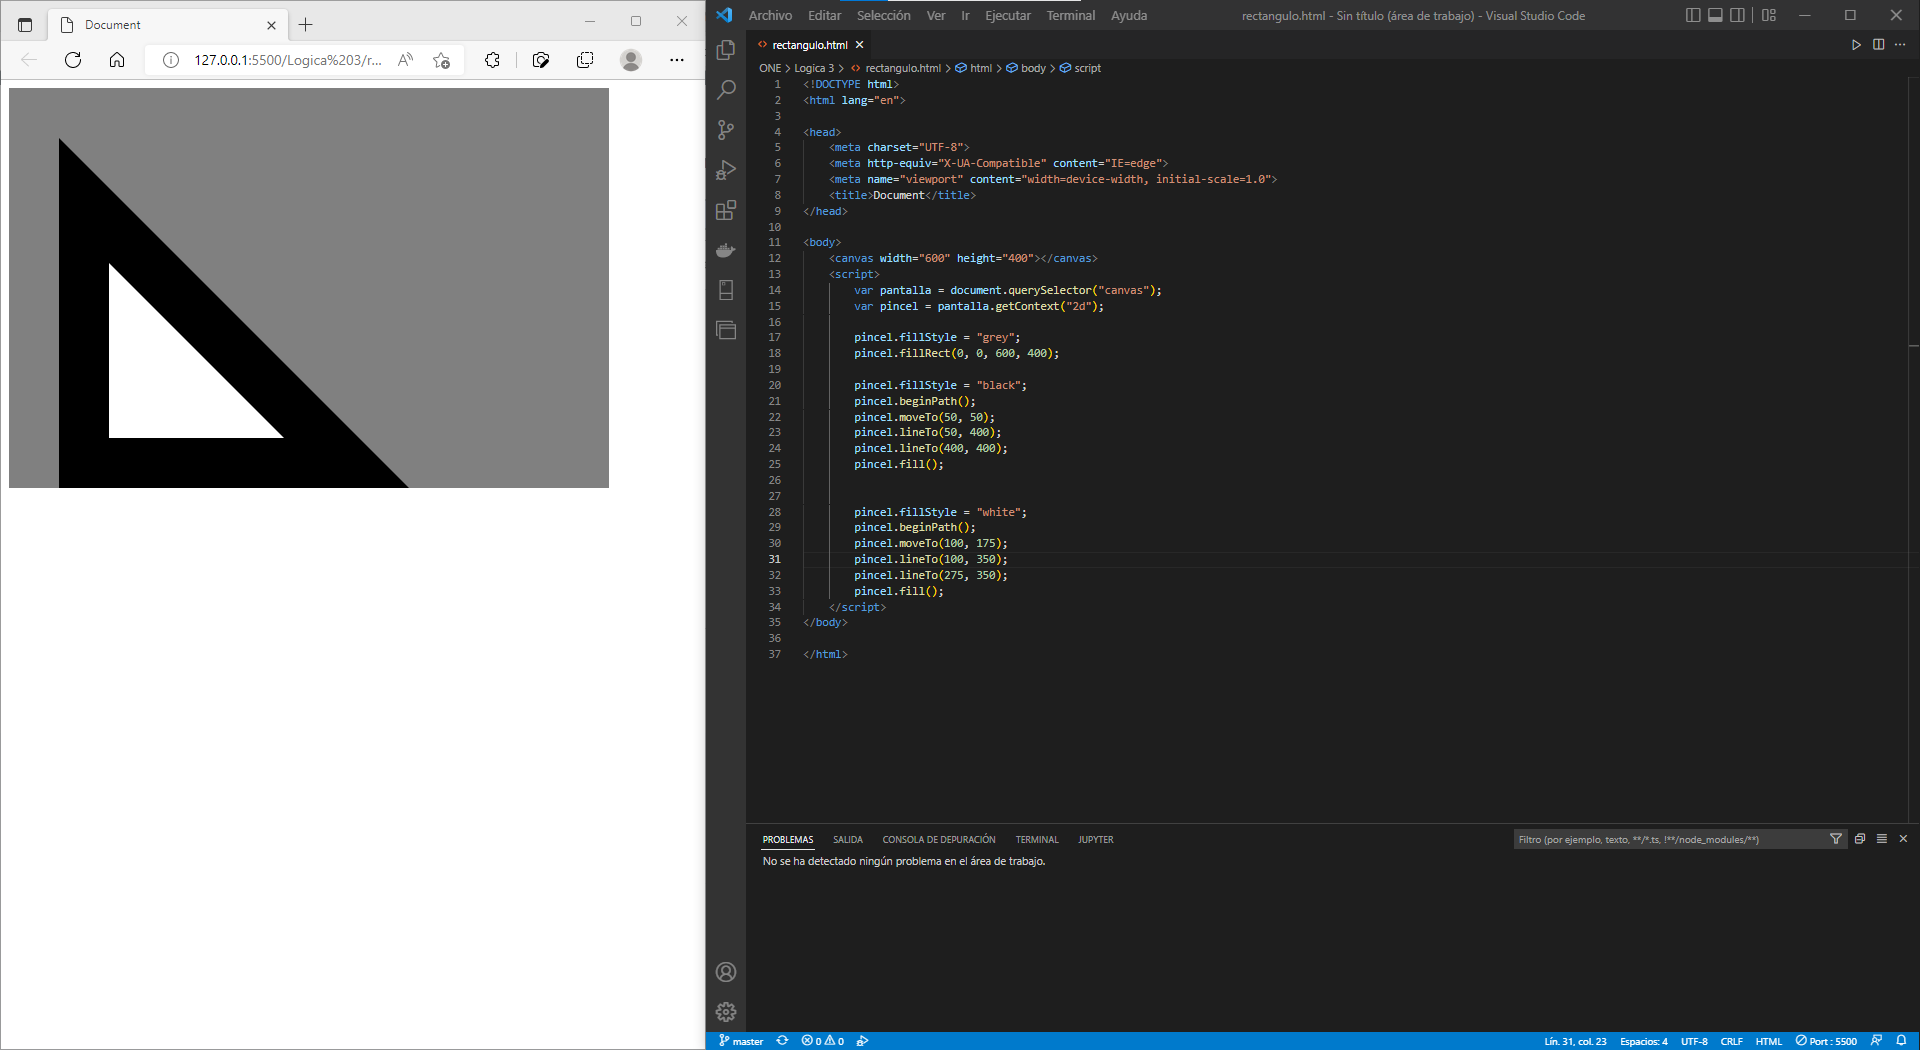Click the live share icon in status bar

click(863, 1041)
